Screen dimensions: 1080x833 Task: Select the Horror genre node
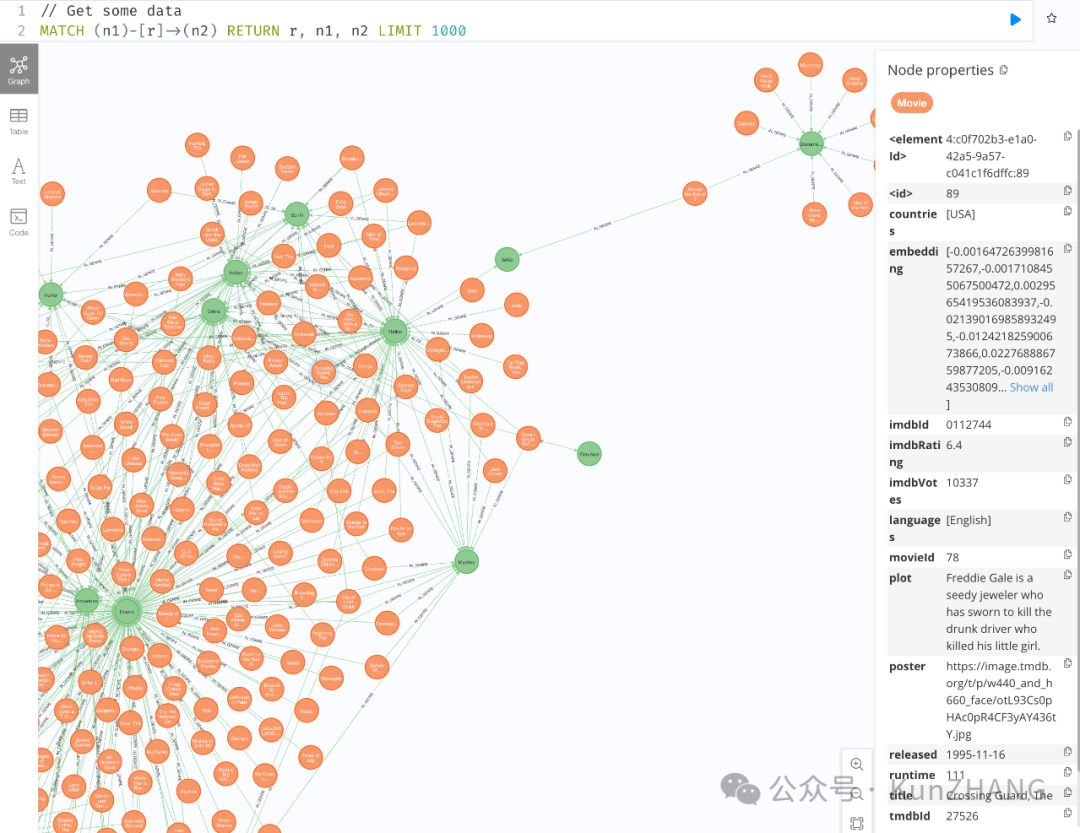click(51, 295)
